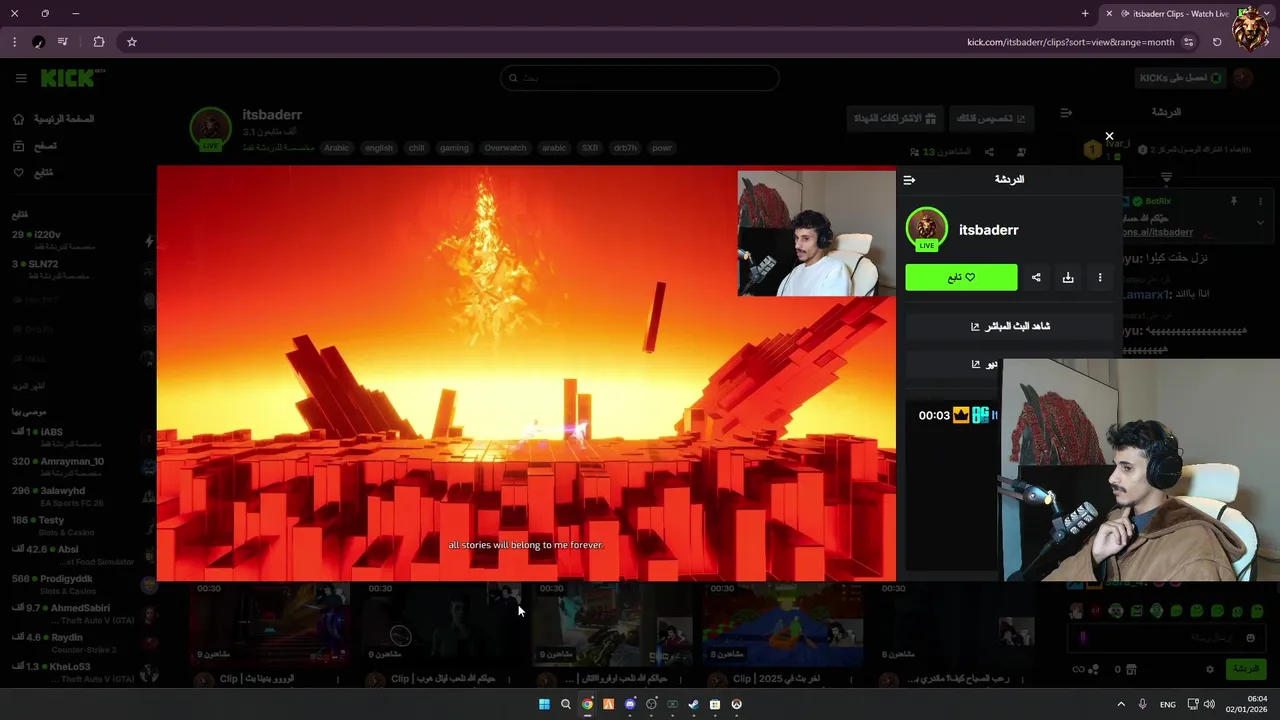Open Overwatch icon on the taskbar
Screen dimensions: 1280x720
click(737, 704)
